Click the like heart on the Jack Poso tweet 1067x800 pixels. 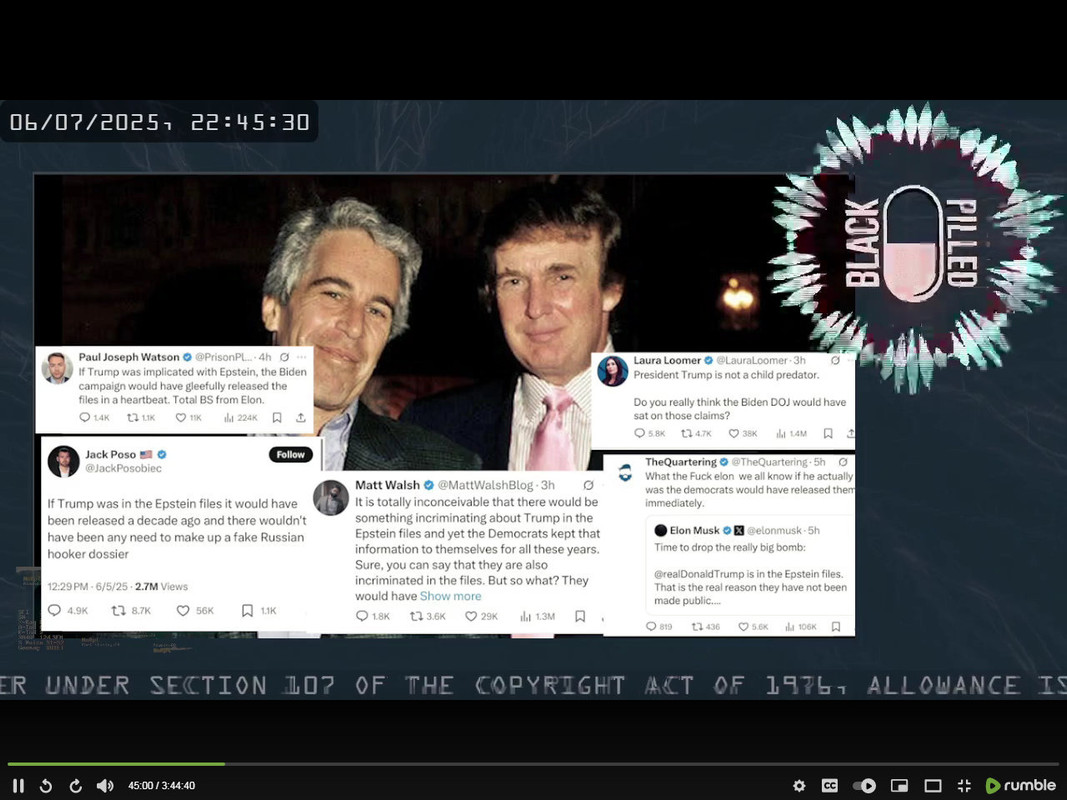(182, 611)
